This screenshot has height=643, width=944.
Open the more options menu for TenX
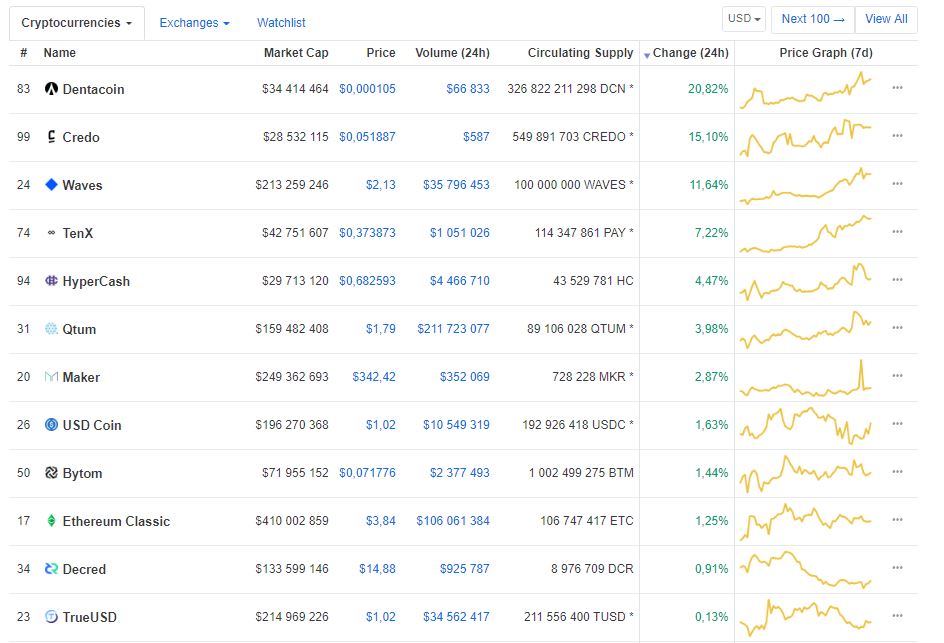click(897, 232)
